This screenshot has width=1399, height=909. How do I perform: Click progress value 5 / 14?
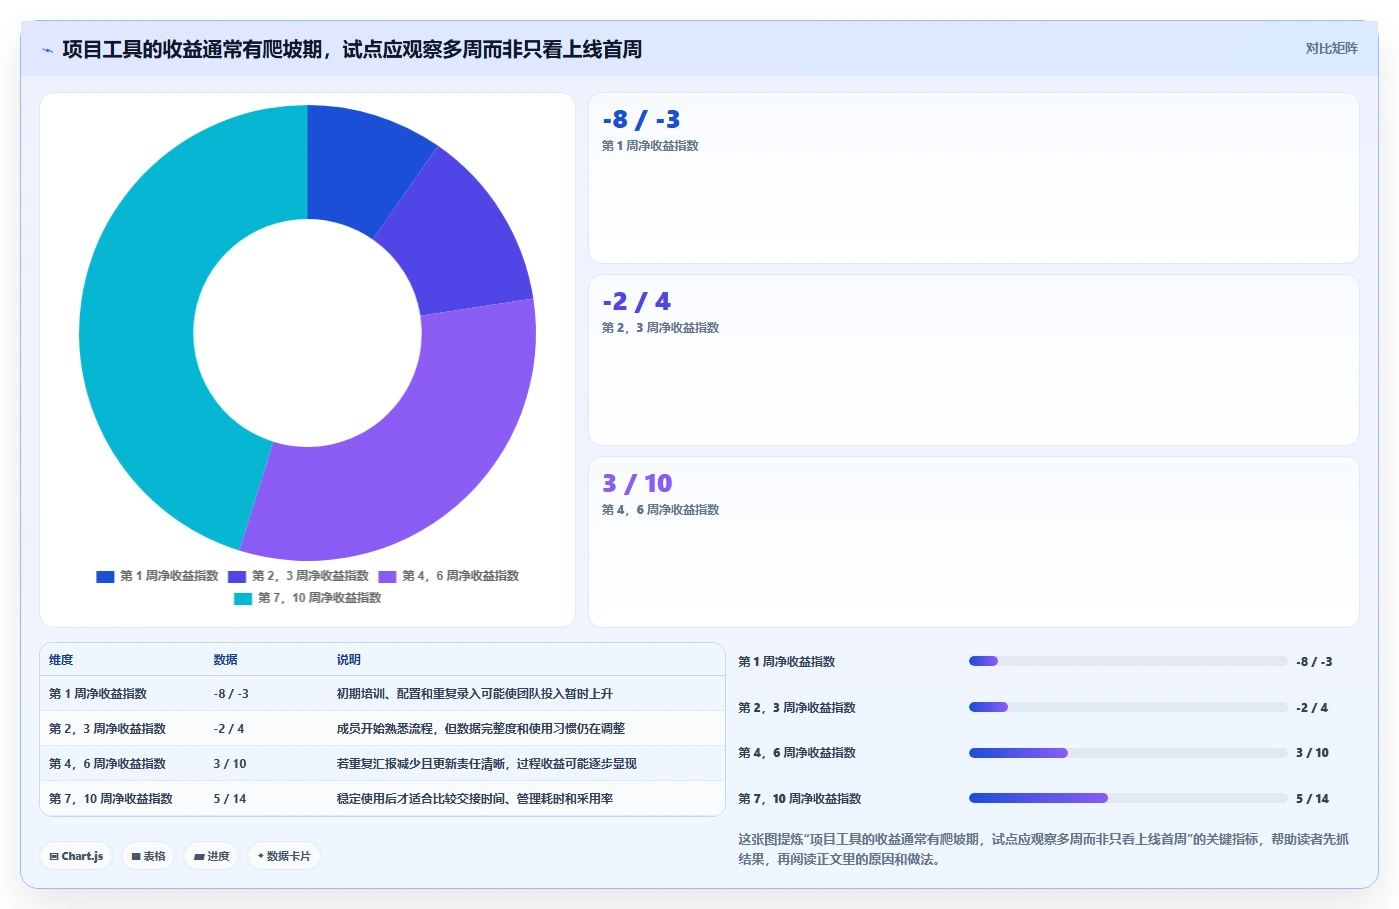(x=1312, y=799)
